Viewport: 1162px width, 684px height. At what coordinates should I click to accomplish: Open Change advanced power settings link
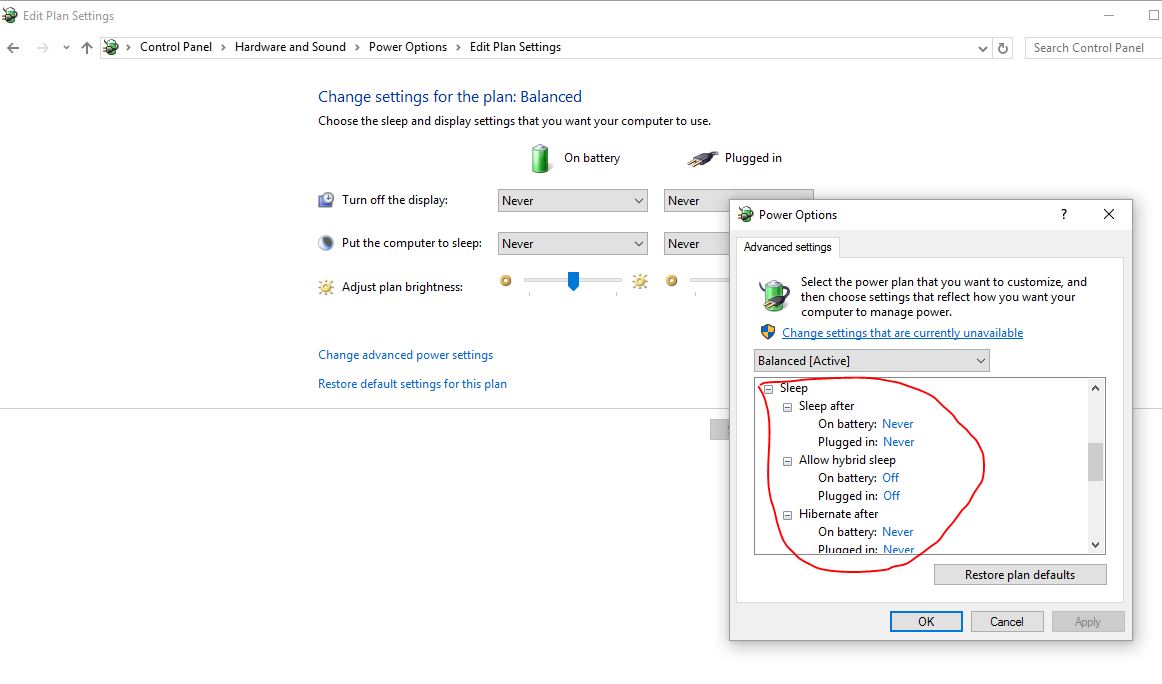point(405,354)
